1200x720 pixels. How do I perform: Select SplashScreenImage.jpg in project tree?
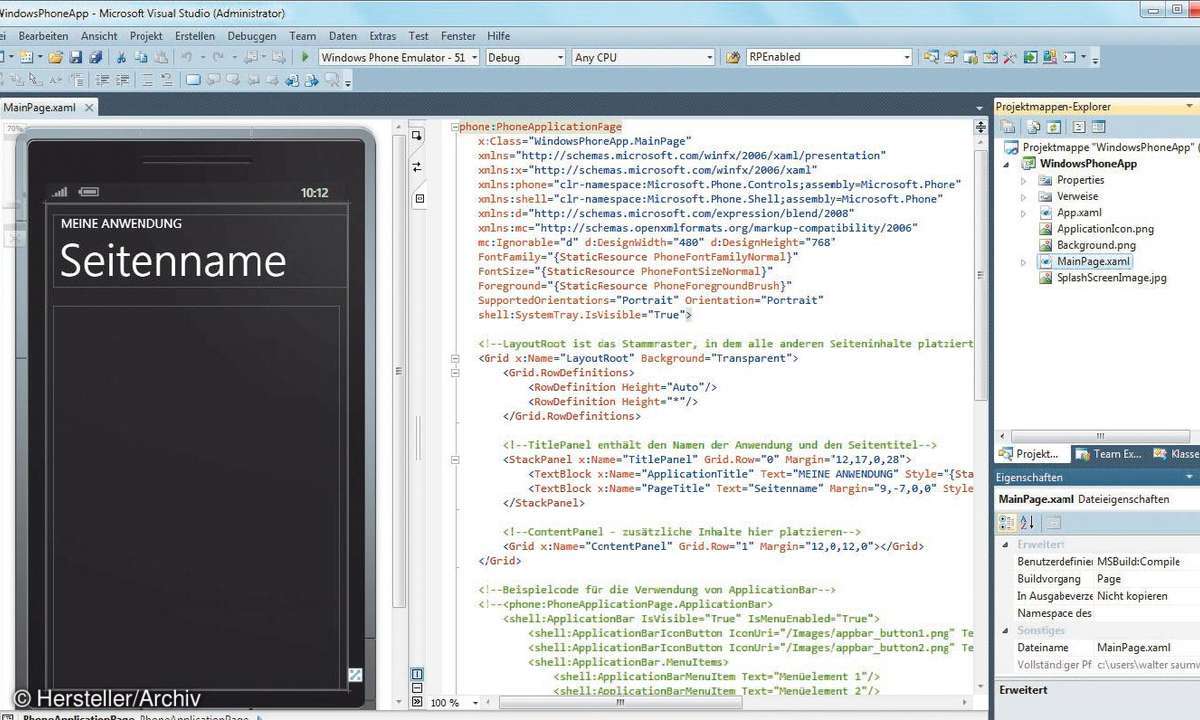point(1111,278)
